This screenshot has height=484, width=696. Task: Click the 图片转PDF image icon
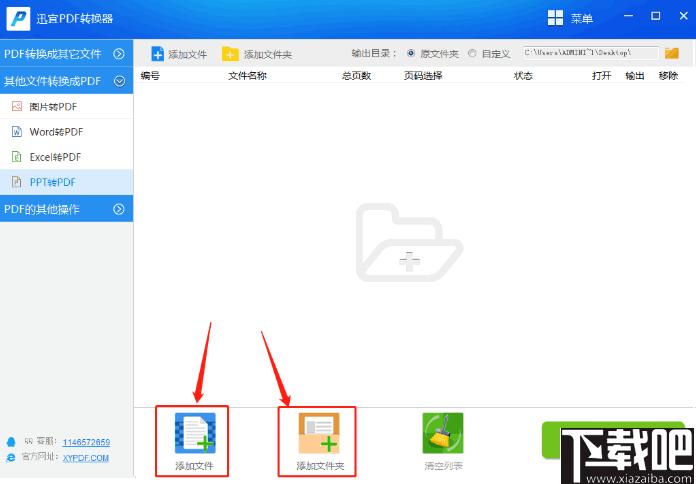(17, 106)
